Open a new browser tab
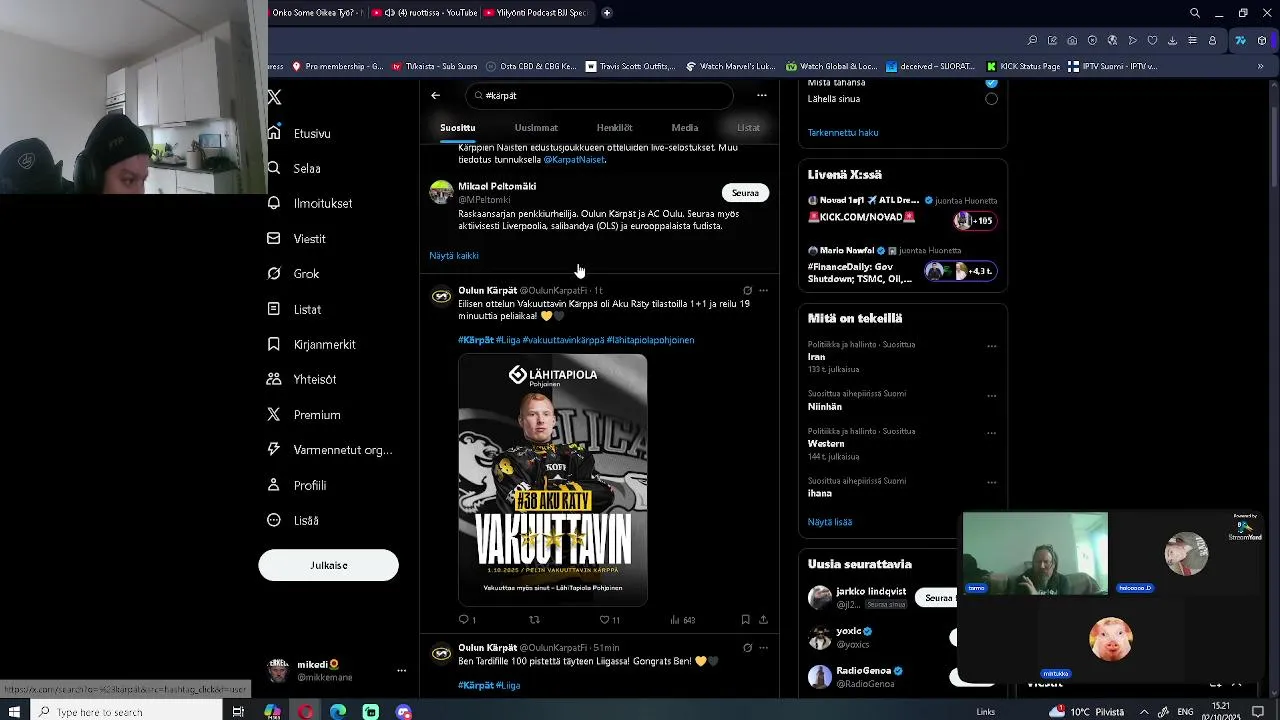 coord(606,13)
